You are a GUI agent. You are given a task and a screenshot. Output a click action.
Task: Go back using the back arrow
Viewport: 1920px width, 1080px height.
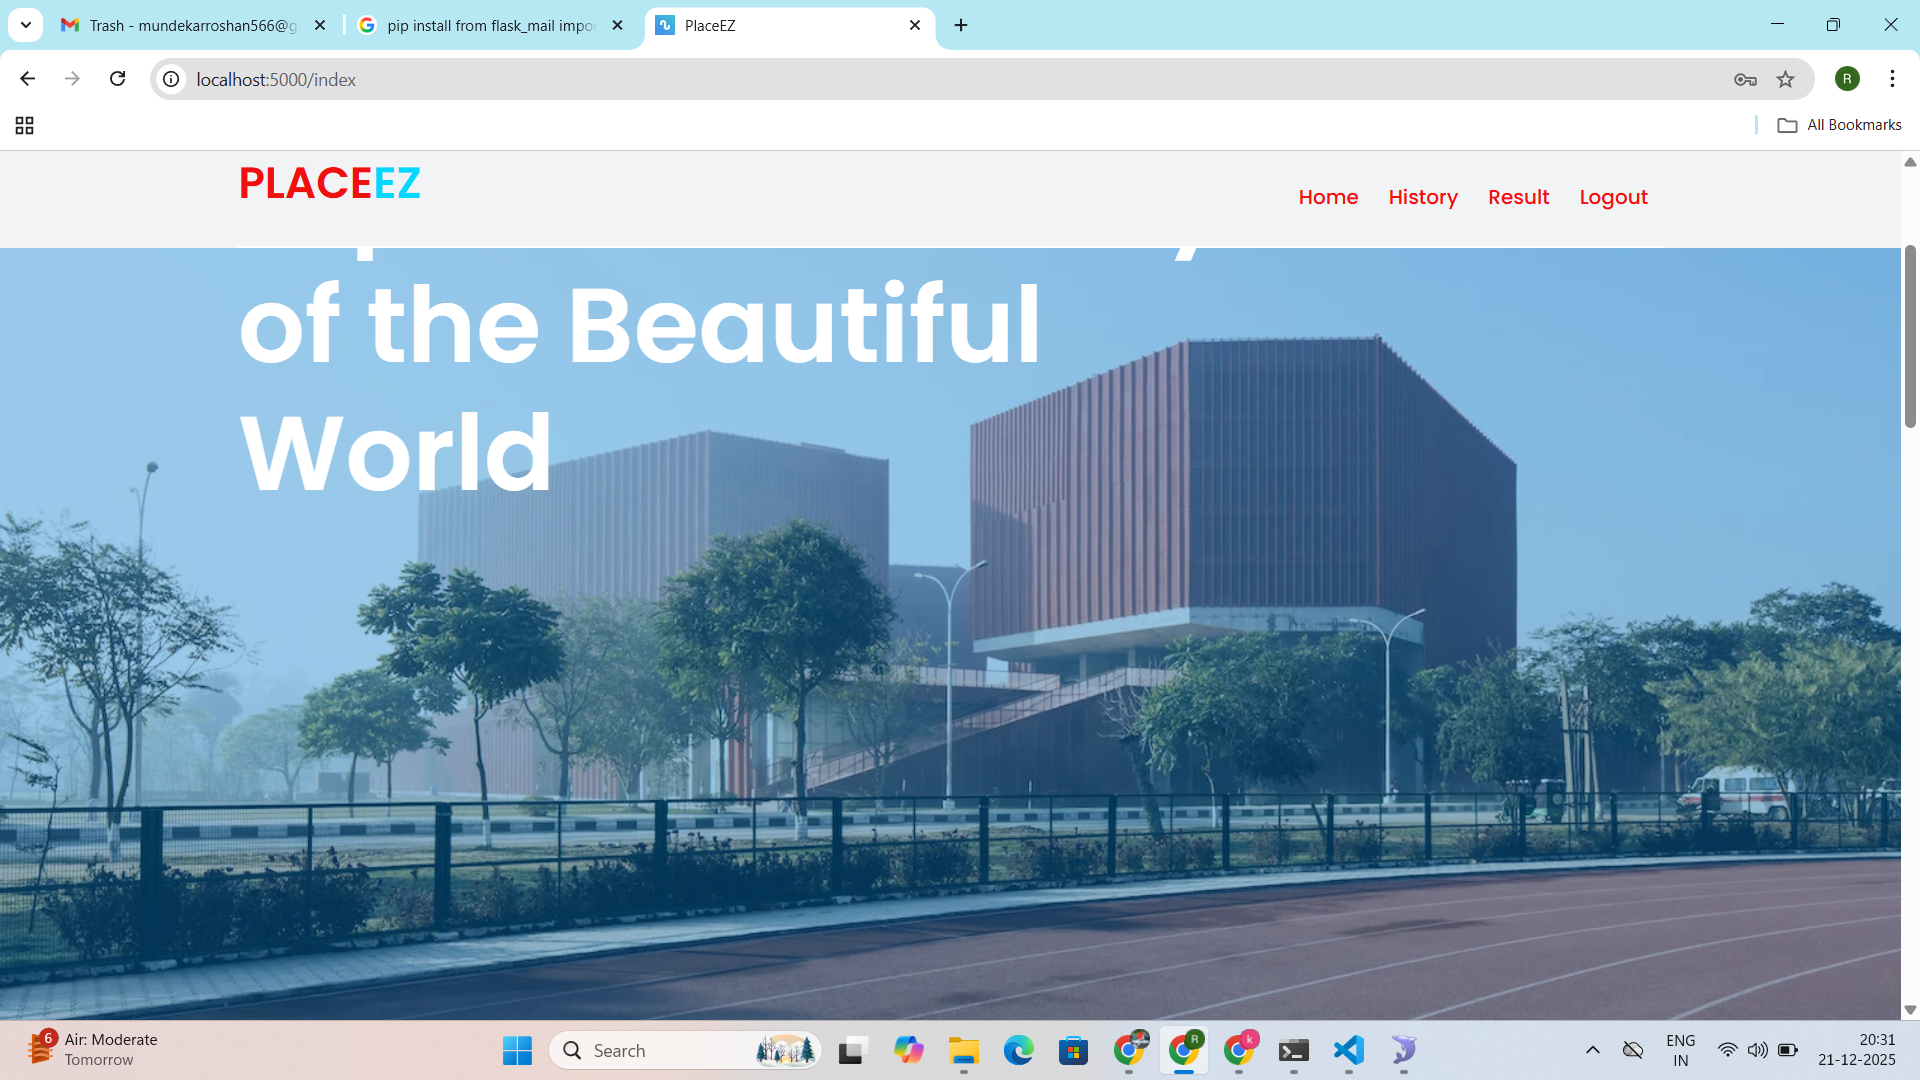tap(28, 79)
